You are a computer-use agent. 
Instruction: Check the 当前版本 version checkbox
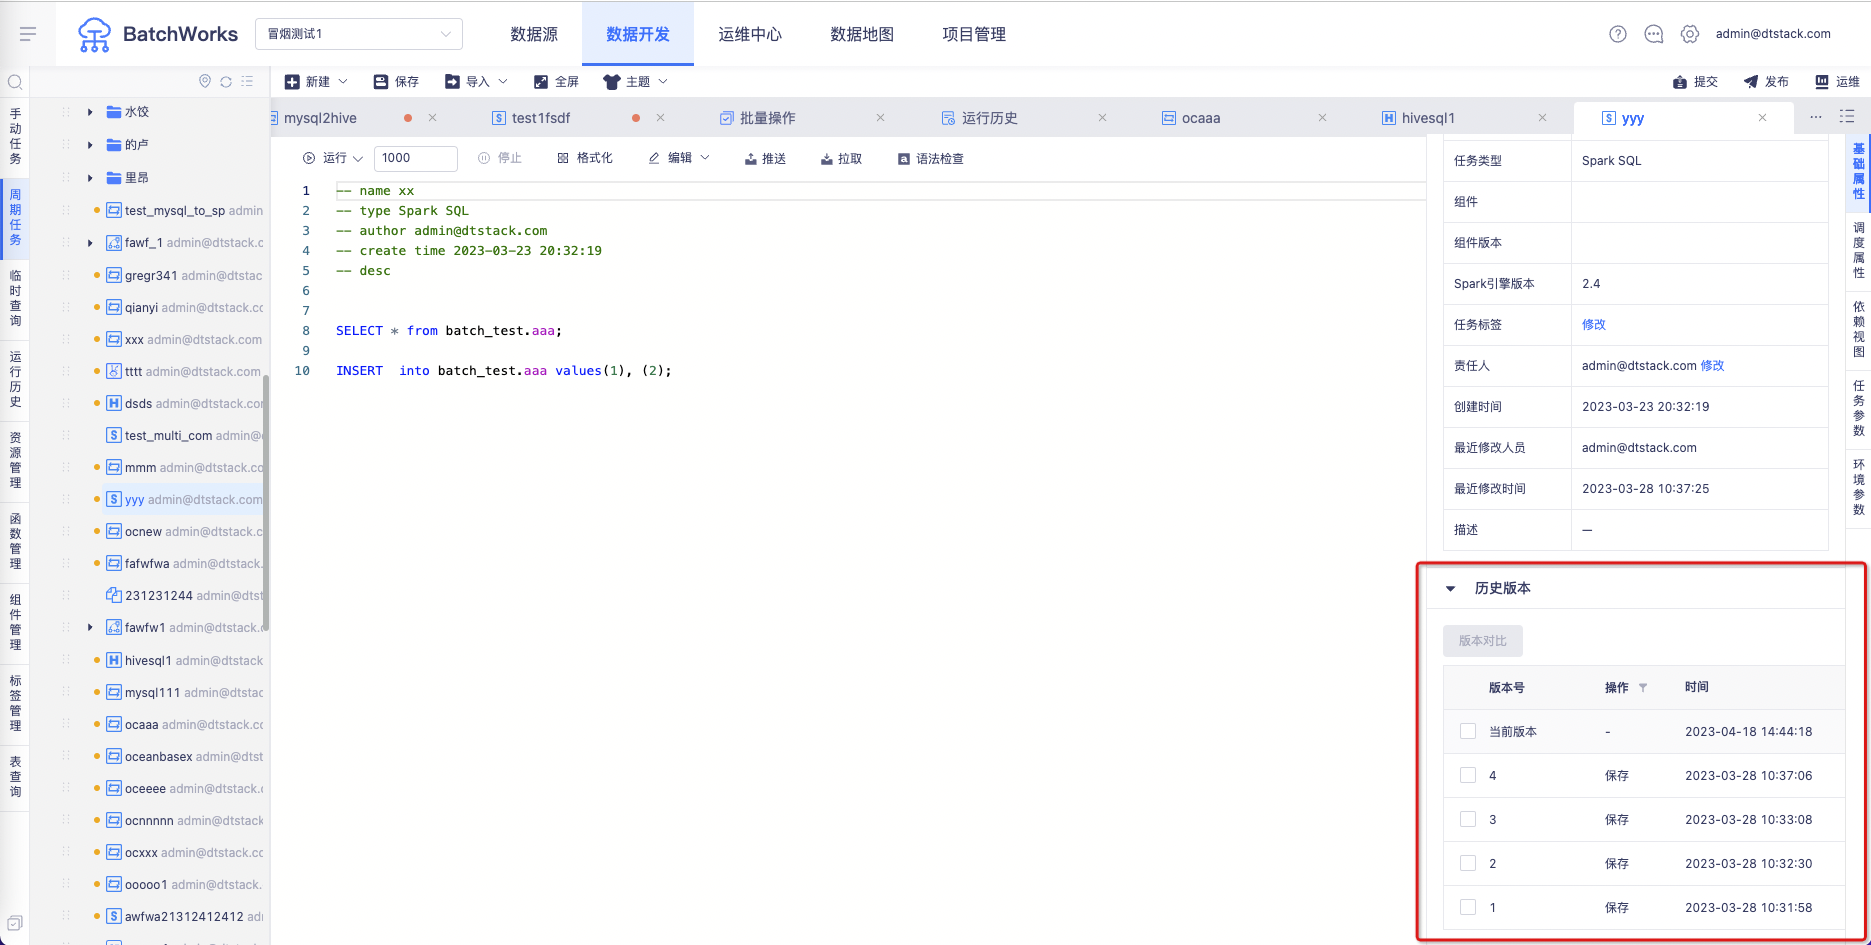click(x=1468, y=731)
